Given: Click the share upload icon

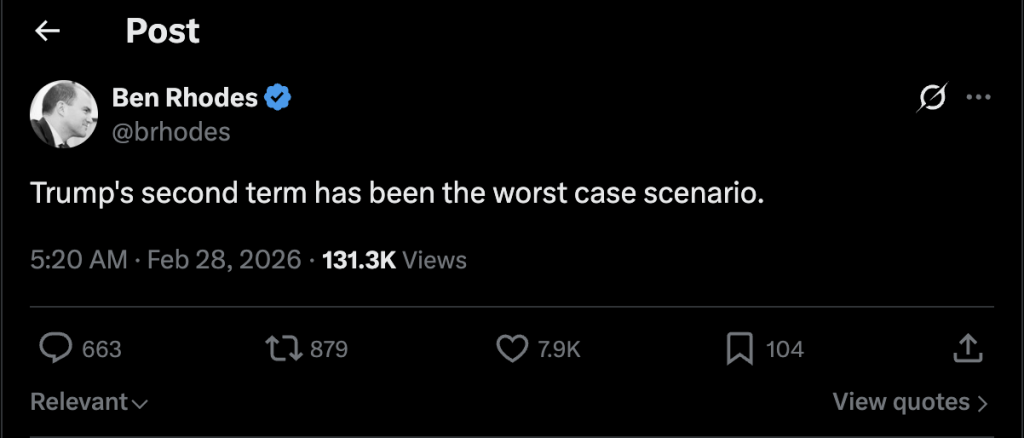Looking at the screenshot, I should pos(967,348).
